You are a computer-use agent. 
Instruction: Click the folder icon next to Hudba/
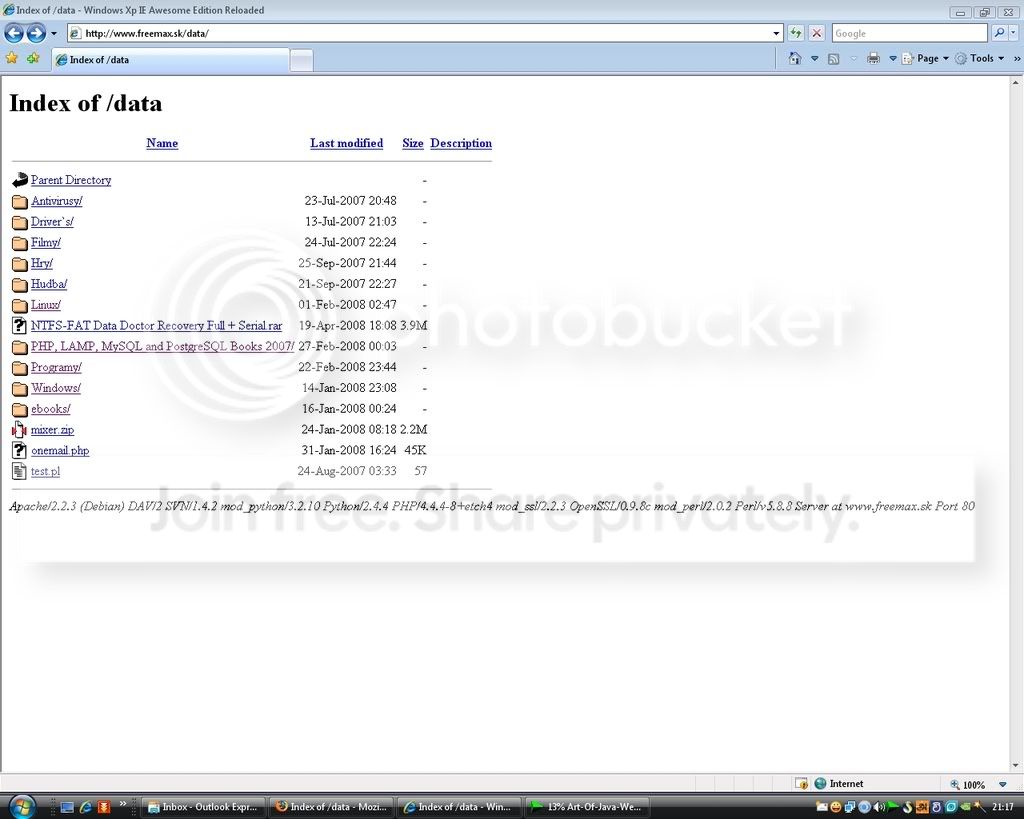[20, 285]
